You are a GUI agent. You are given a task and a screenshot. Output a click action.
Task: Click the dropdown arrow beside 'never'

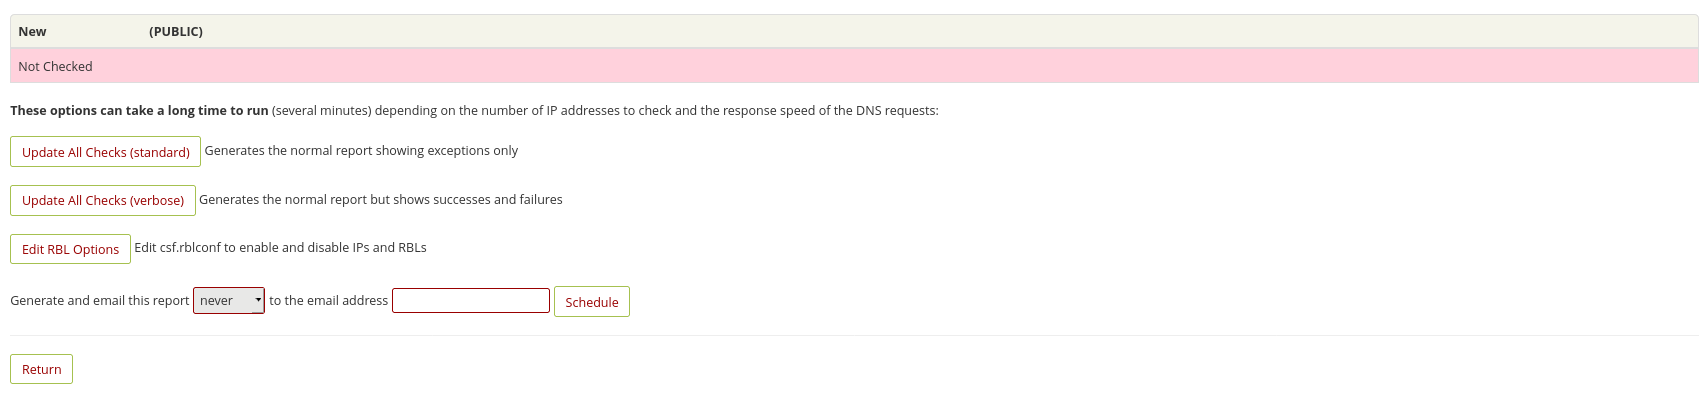(x=258, y=300)
